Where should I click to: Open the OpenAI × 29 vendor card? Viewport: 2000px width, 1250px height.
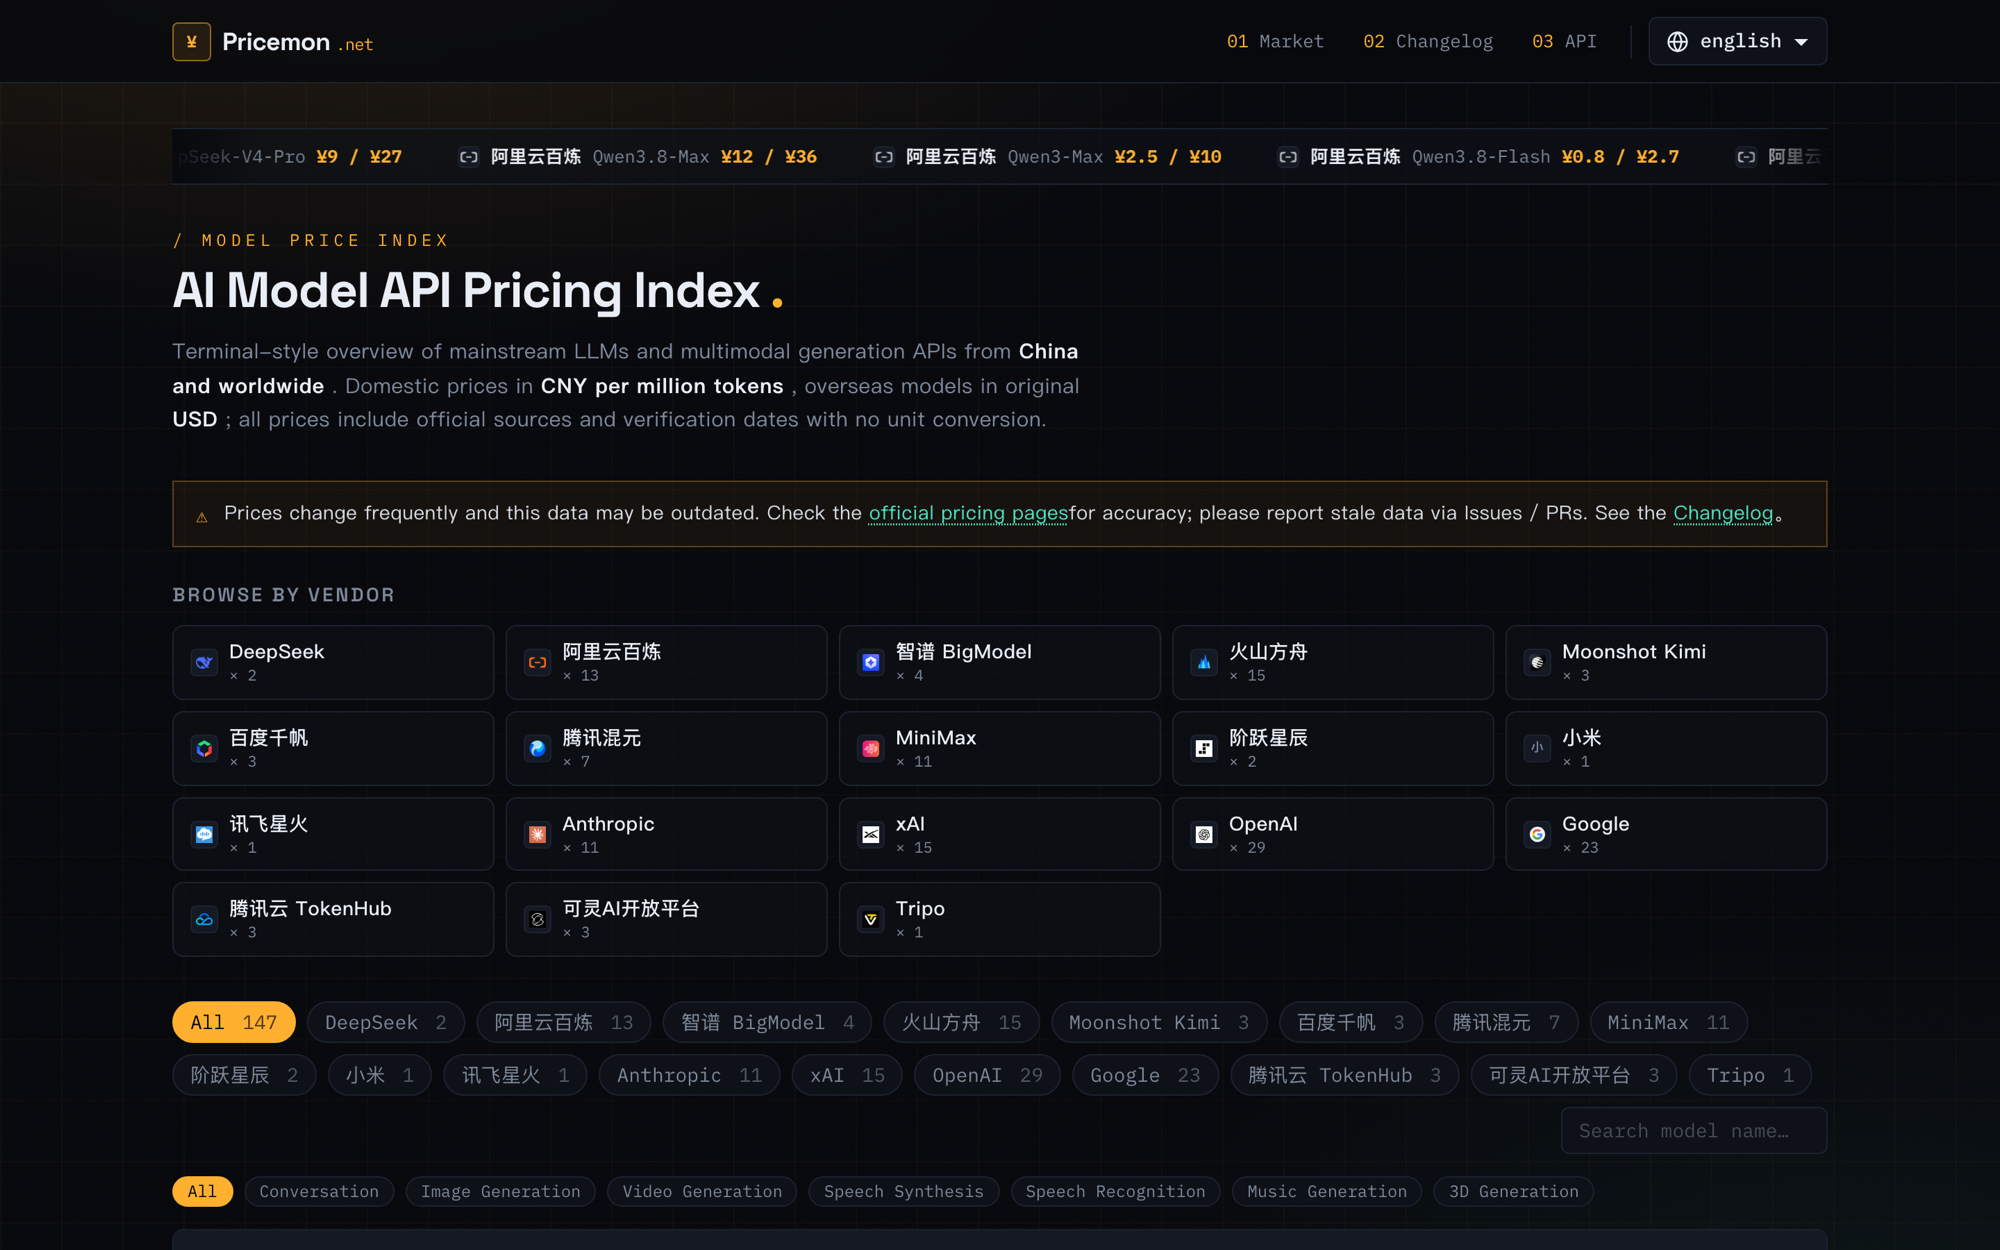pos(1333,834)
